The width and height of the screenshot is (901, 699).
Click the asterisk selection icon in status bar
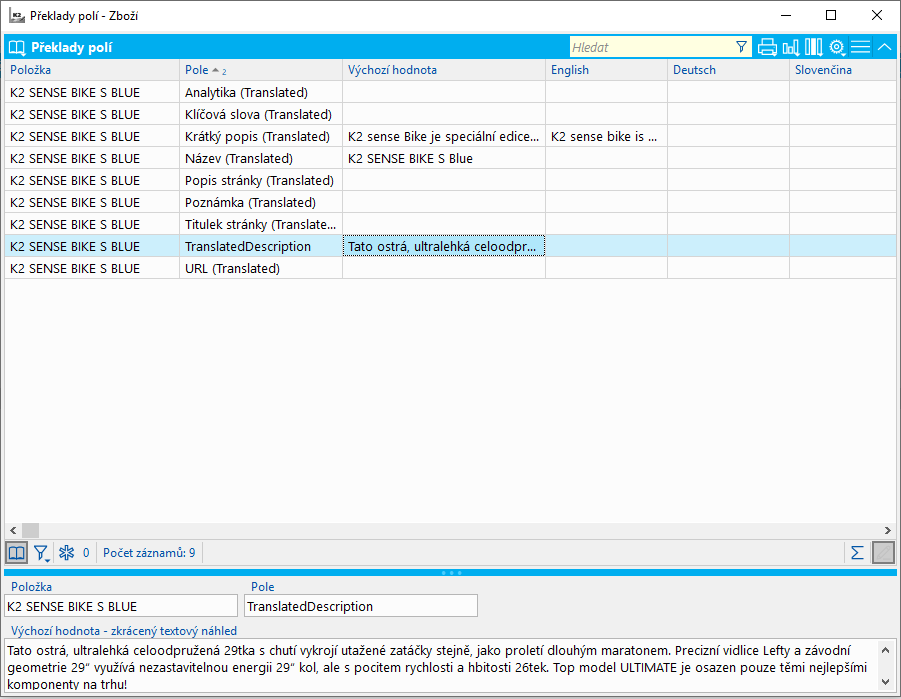point(67,553)
